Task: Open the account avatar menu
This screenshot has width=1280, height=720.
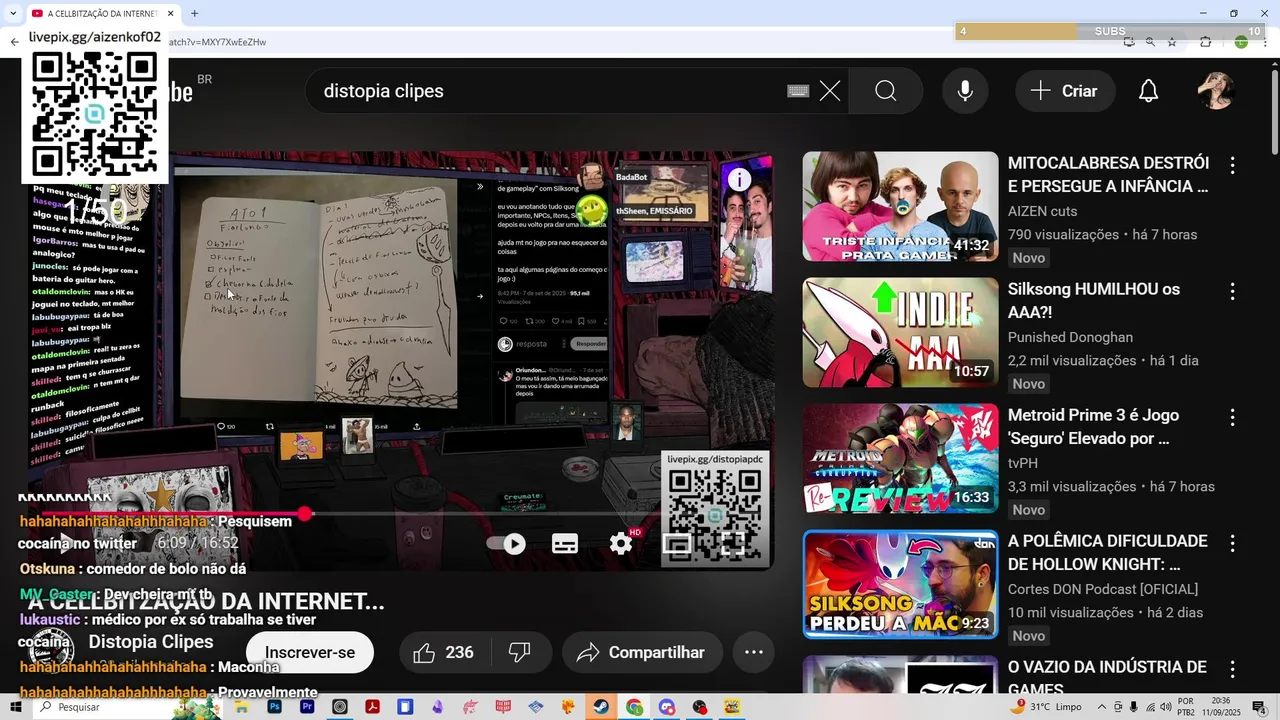Action: [1216, 91]
